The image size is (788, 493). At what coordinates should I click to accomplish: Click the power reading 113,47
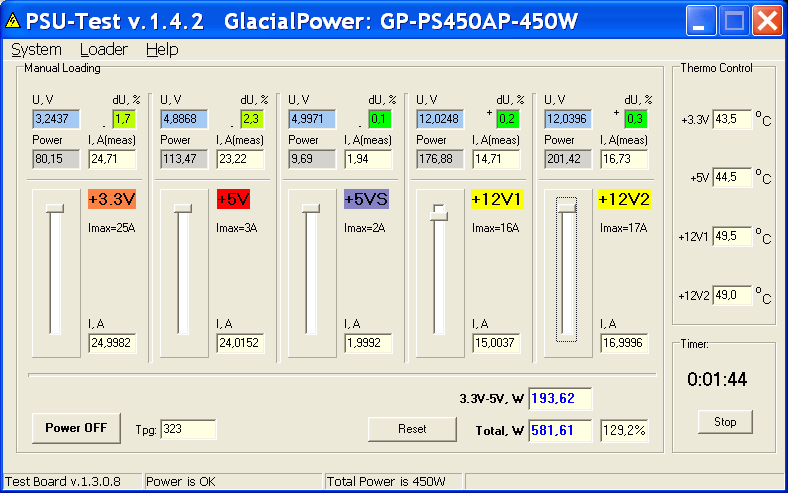184,159
